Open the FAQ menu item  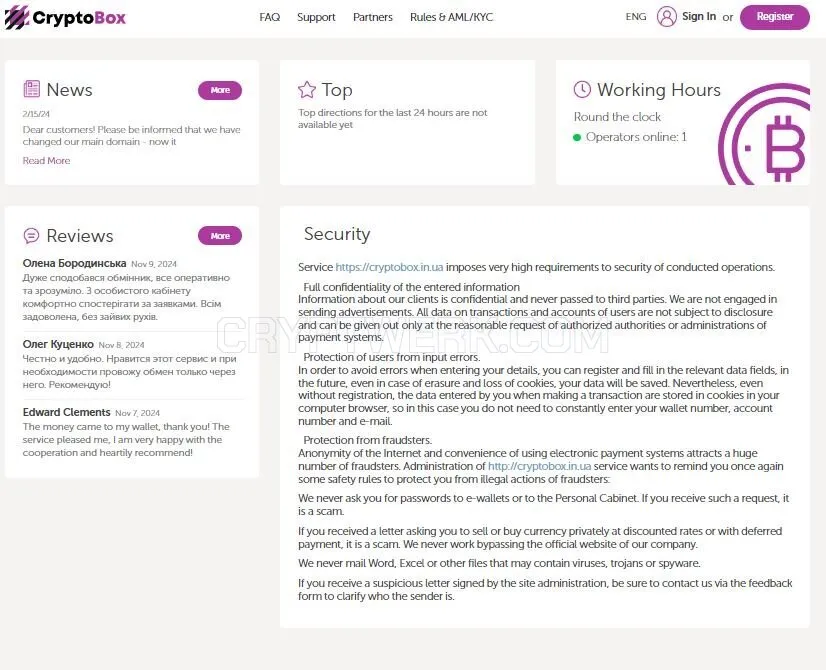270,17
